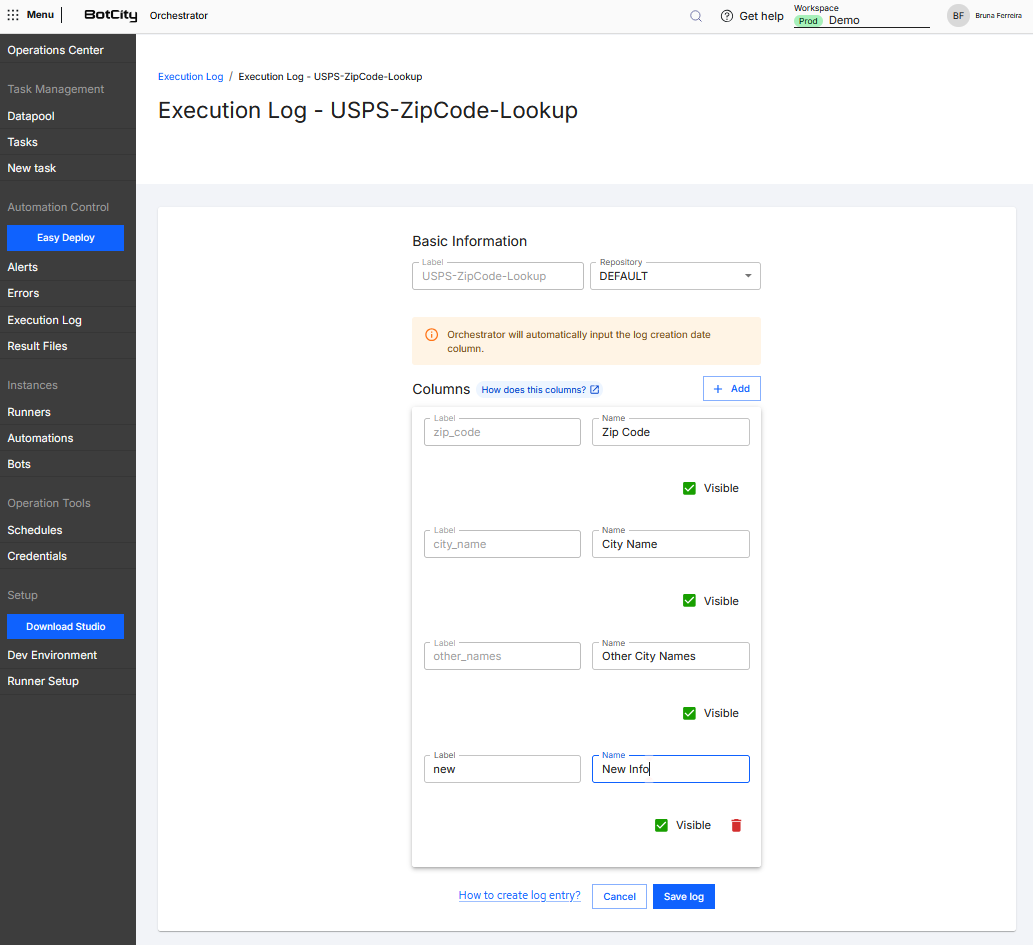Click the orange info icon in the notice
This screenshot has width=1033, height=945.
(x=432, y=335)
